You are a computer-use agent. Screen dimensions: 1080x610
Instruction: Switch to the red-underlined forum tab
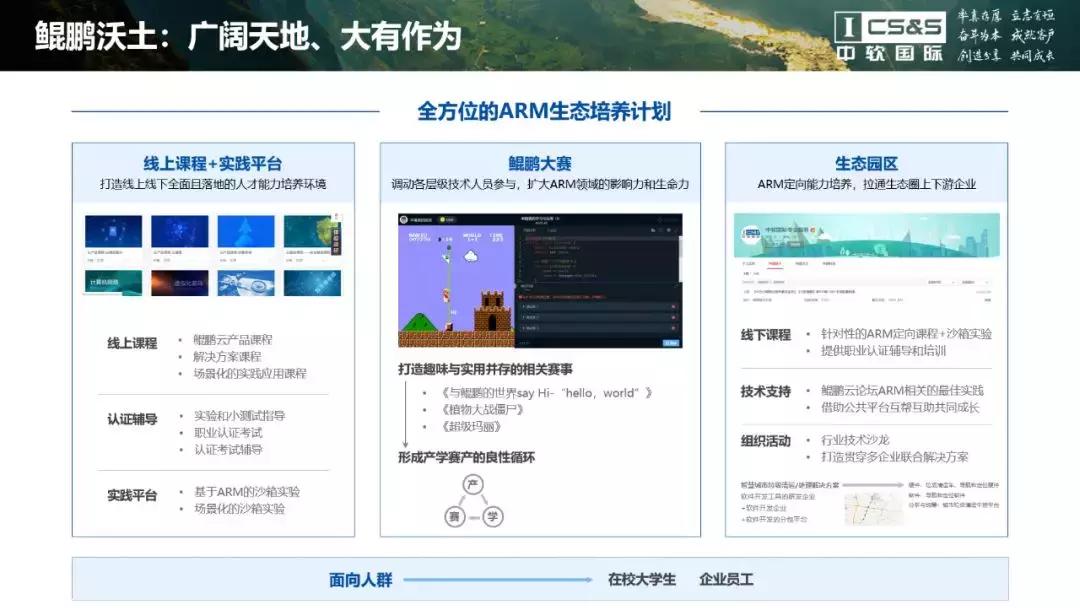click(775, 262)
